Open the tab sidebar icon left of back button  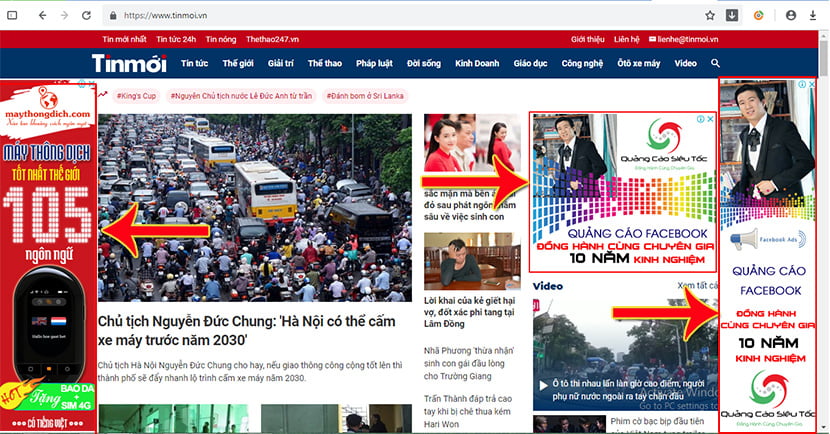click(12, 15)
